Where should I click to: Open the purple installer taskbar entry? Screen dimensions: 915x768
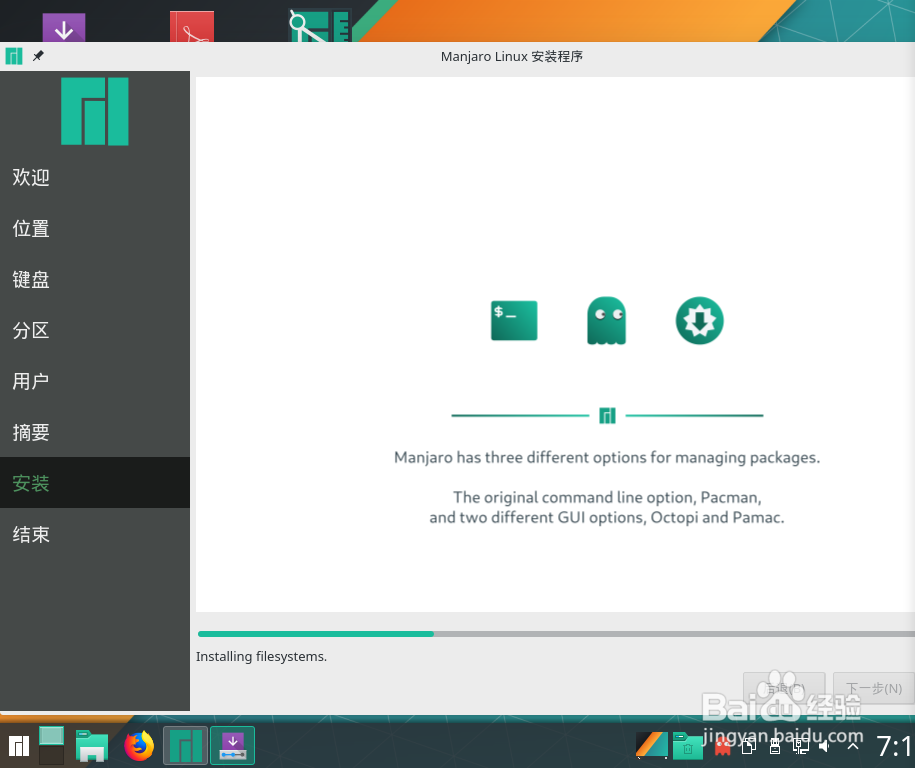[x=232, y=745]
